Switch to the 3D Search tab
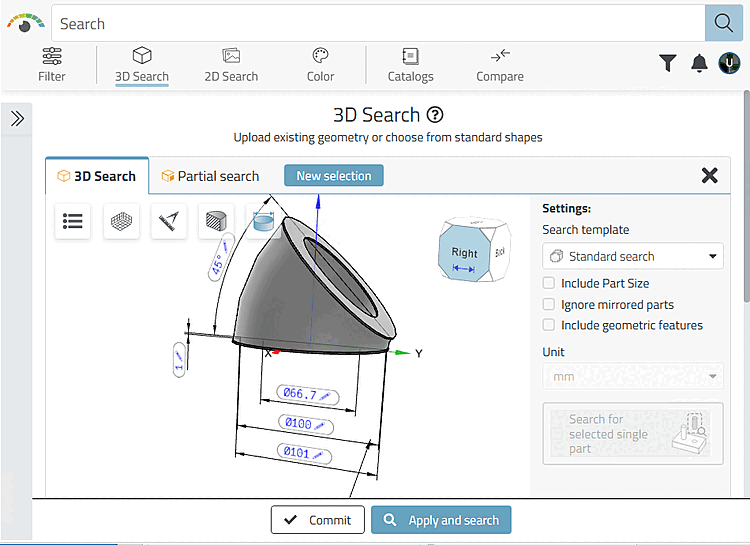The width and height of the screenshot is (750, 545). pos(97,176)
